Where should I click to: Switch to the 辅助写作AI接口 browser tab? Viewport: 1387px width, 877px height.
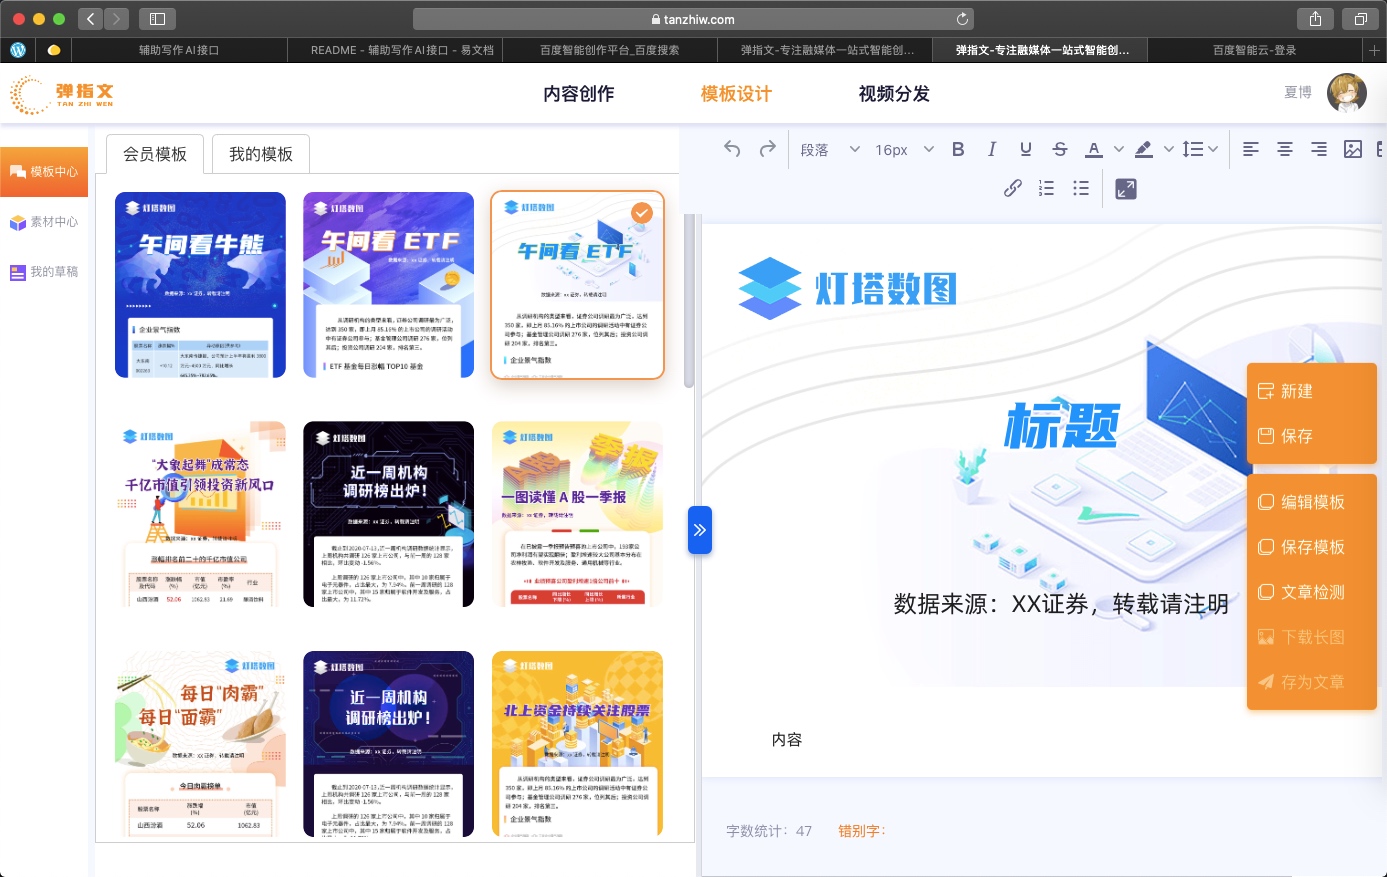point(179,50)
